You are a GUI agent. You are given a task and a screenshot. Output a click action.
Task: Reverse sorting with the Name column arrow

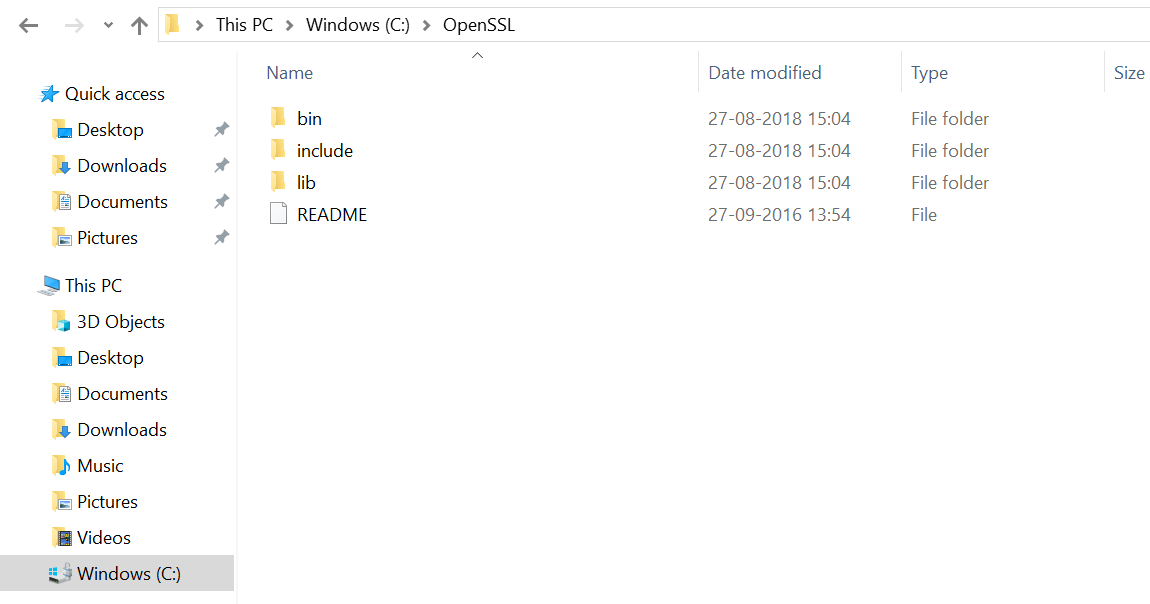(477, 56)
